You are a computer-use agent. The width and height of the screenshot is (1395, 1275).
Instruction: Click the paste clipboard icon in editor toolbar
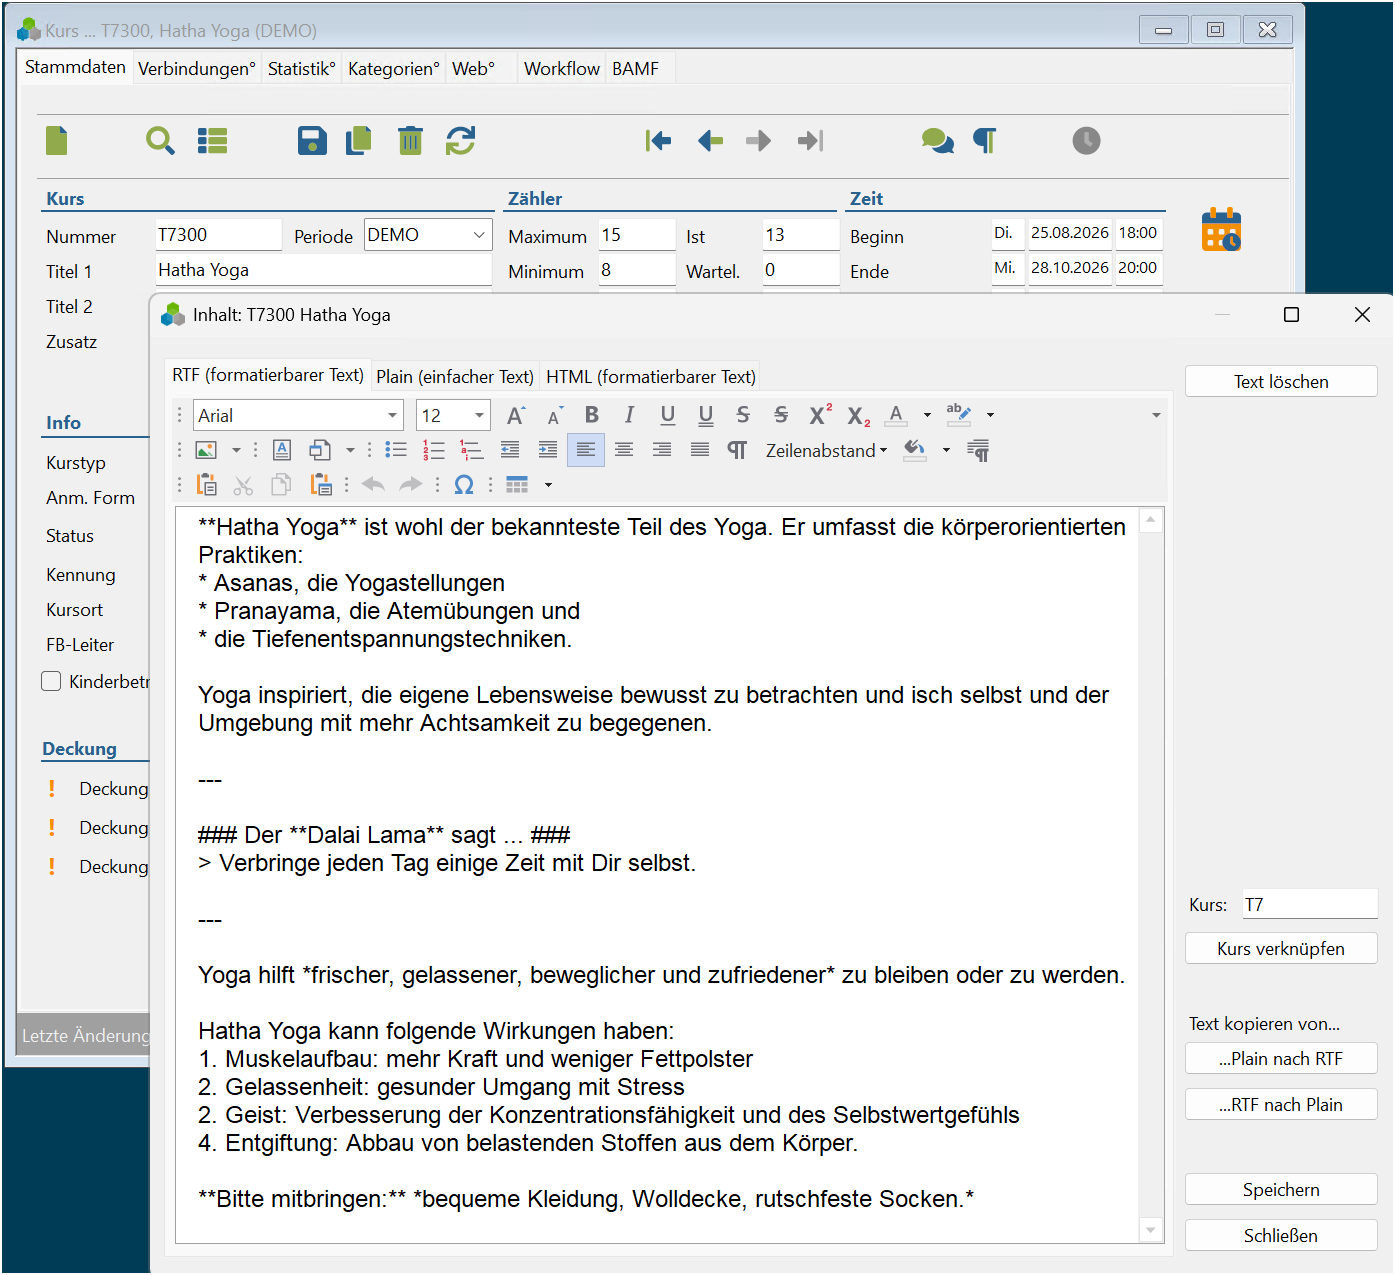pos(207,485)
